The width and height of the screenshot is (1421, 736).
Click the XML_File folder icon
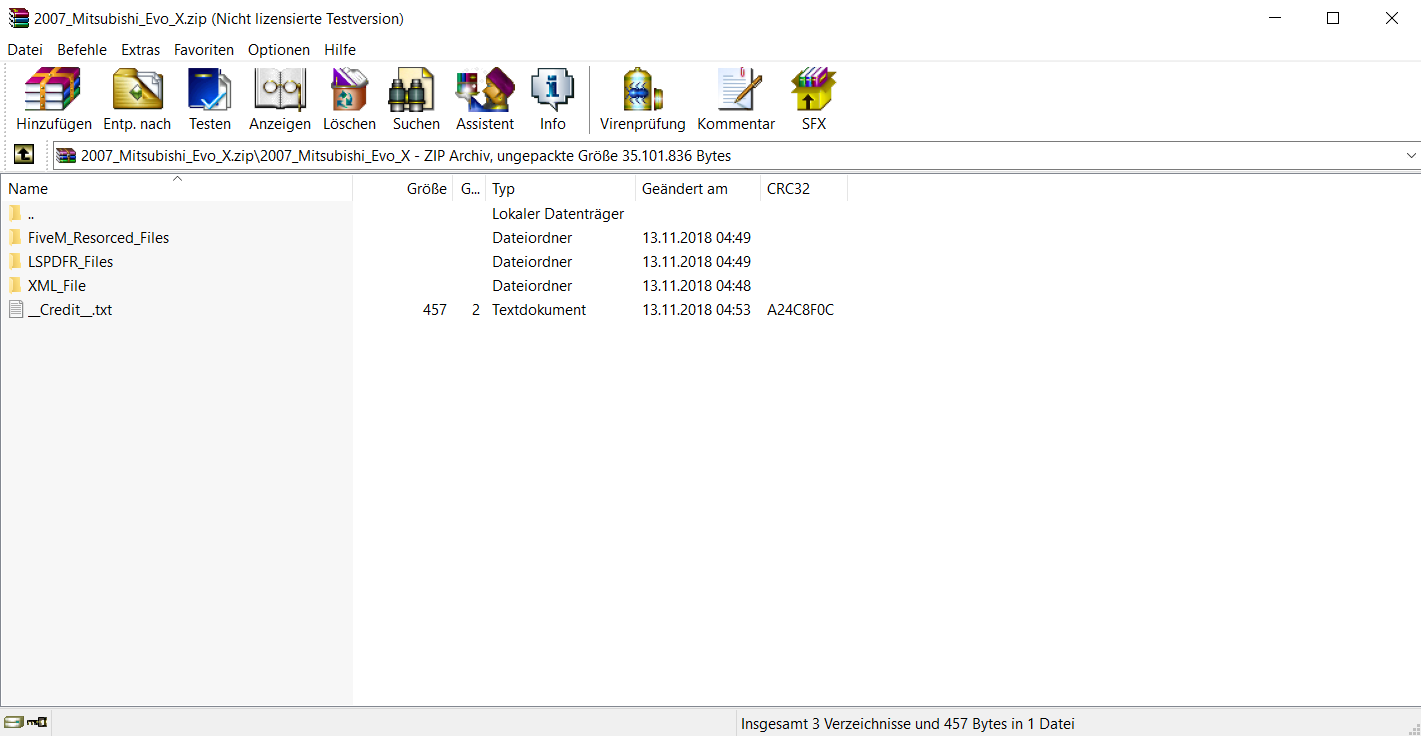15,285
